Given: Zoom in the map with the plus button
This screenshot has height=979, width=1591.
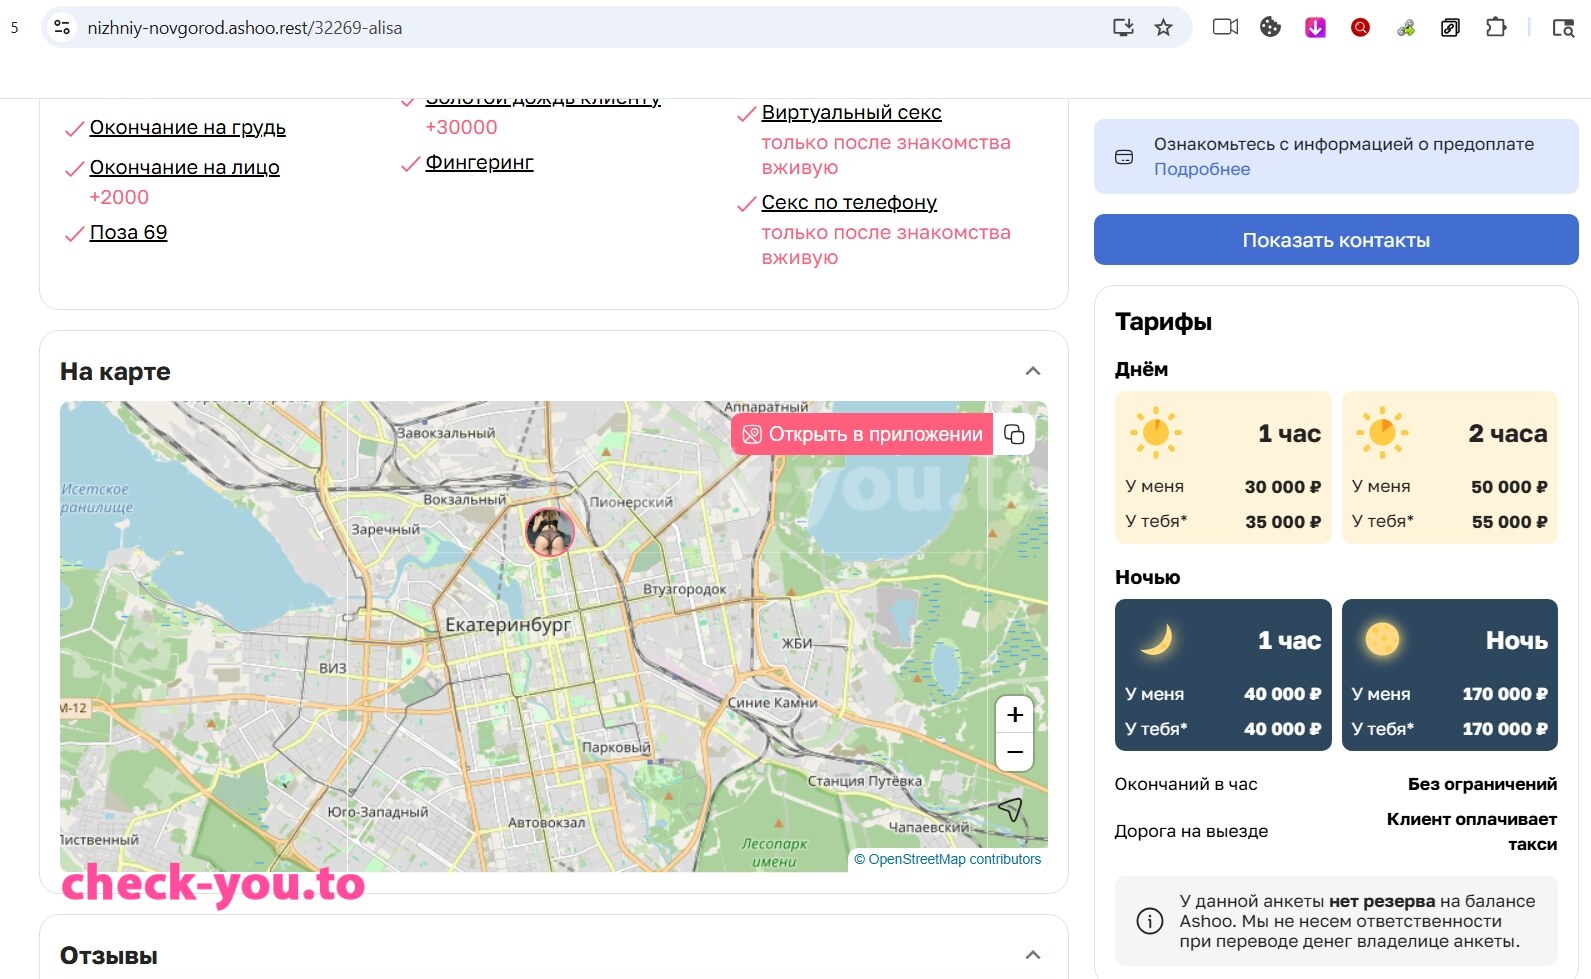Looking at the screenshot, I should (x=1015, y=715).
